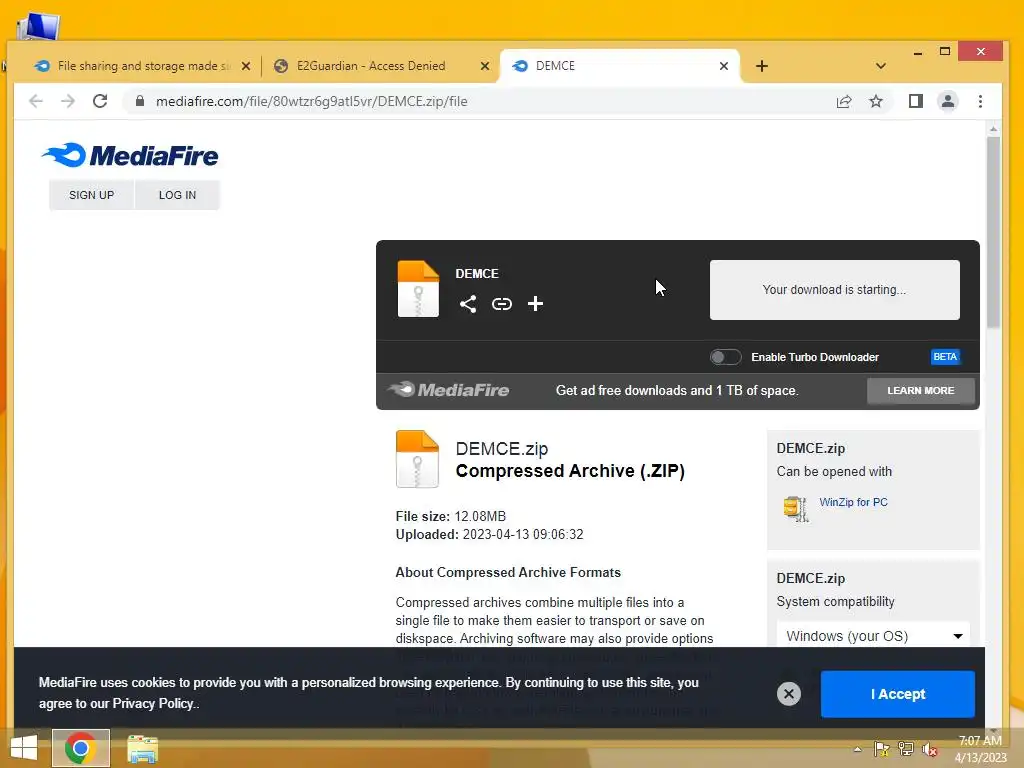Bookmark this page with star icon
This screenshot has width=1024, height=768.
[876, 101]
